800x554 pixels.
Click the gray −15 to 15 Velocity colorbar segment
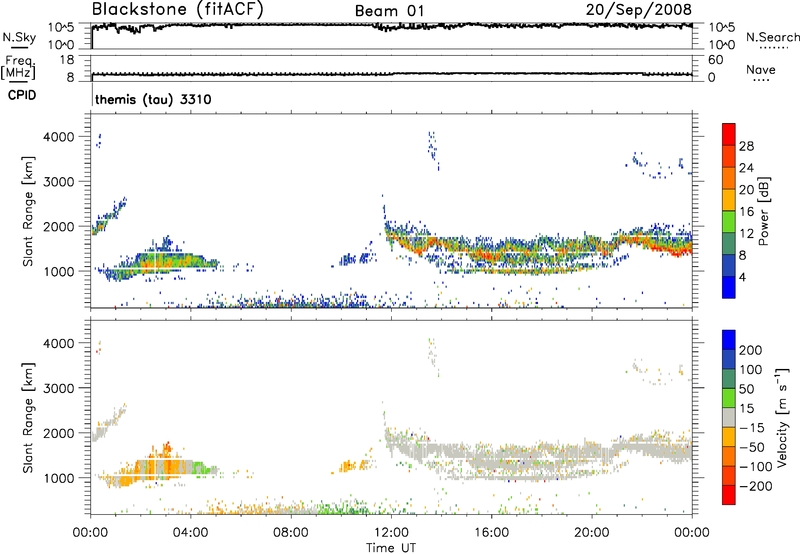729,417
